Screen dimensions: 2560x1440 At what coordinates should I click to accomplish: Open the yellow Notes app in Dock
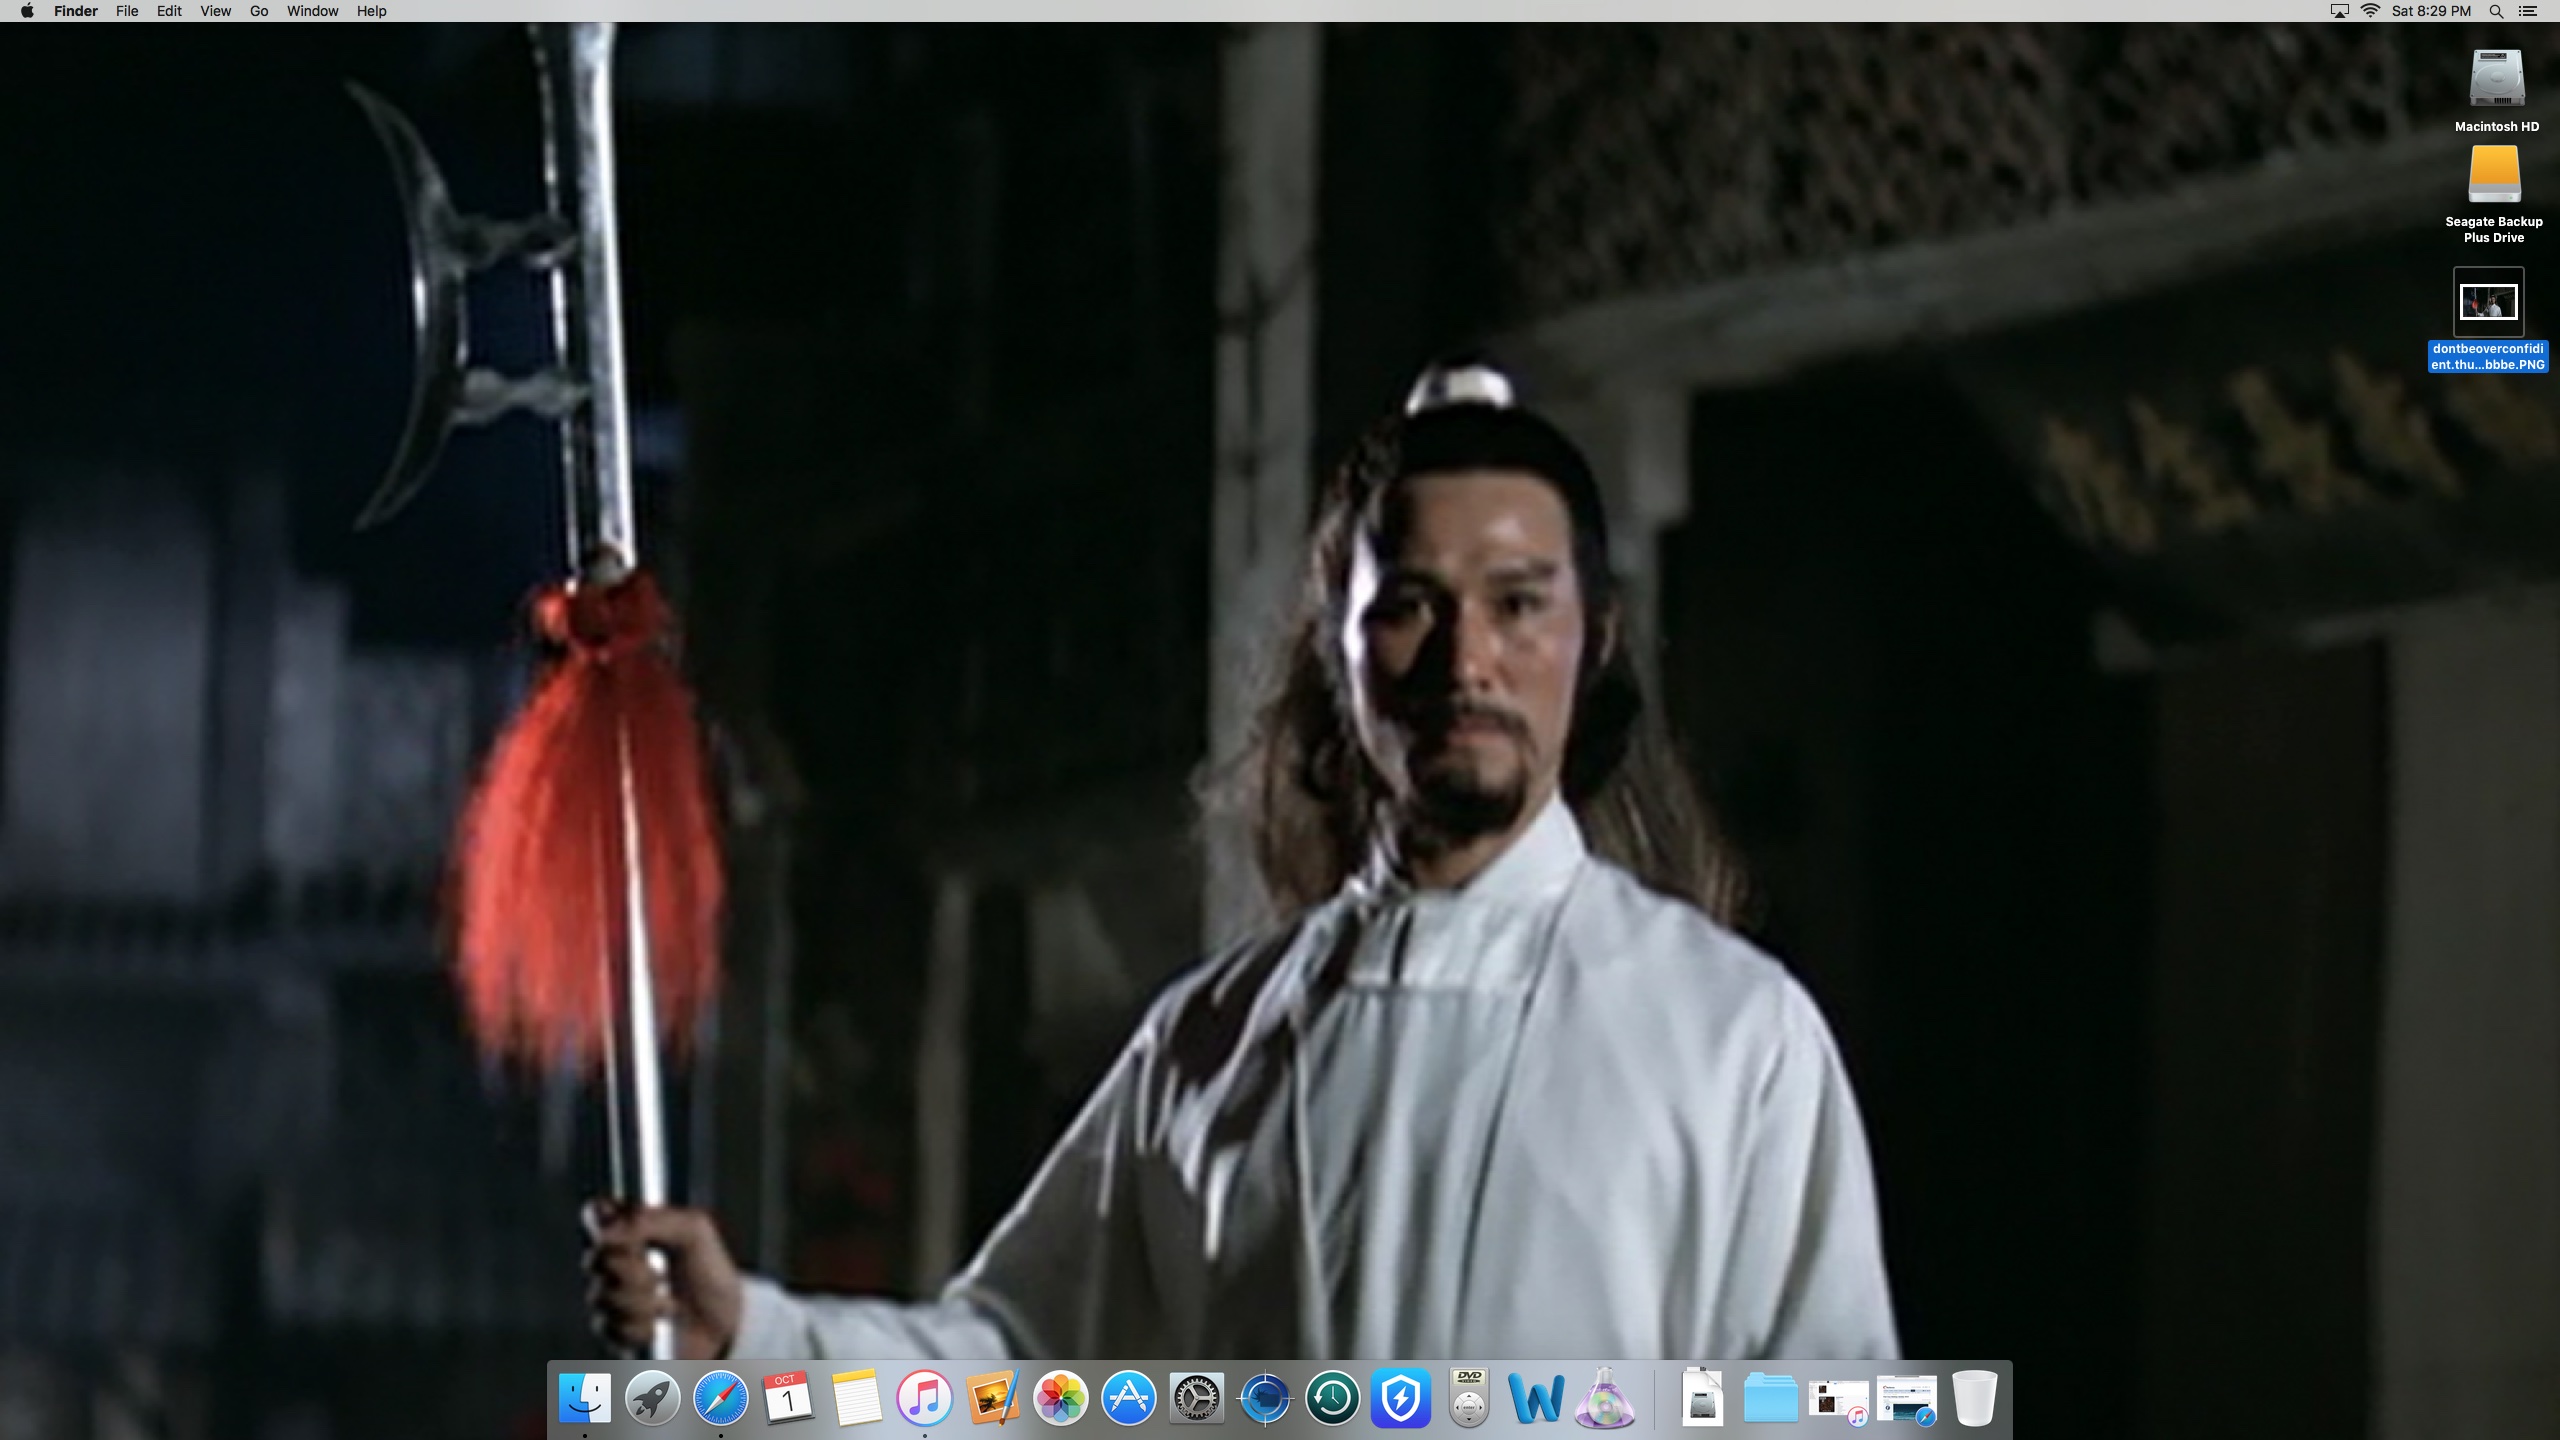[x=856, y=1397]
